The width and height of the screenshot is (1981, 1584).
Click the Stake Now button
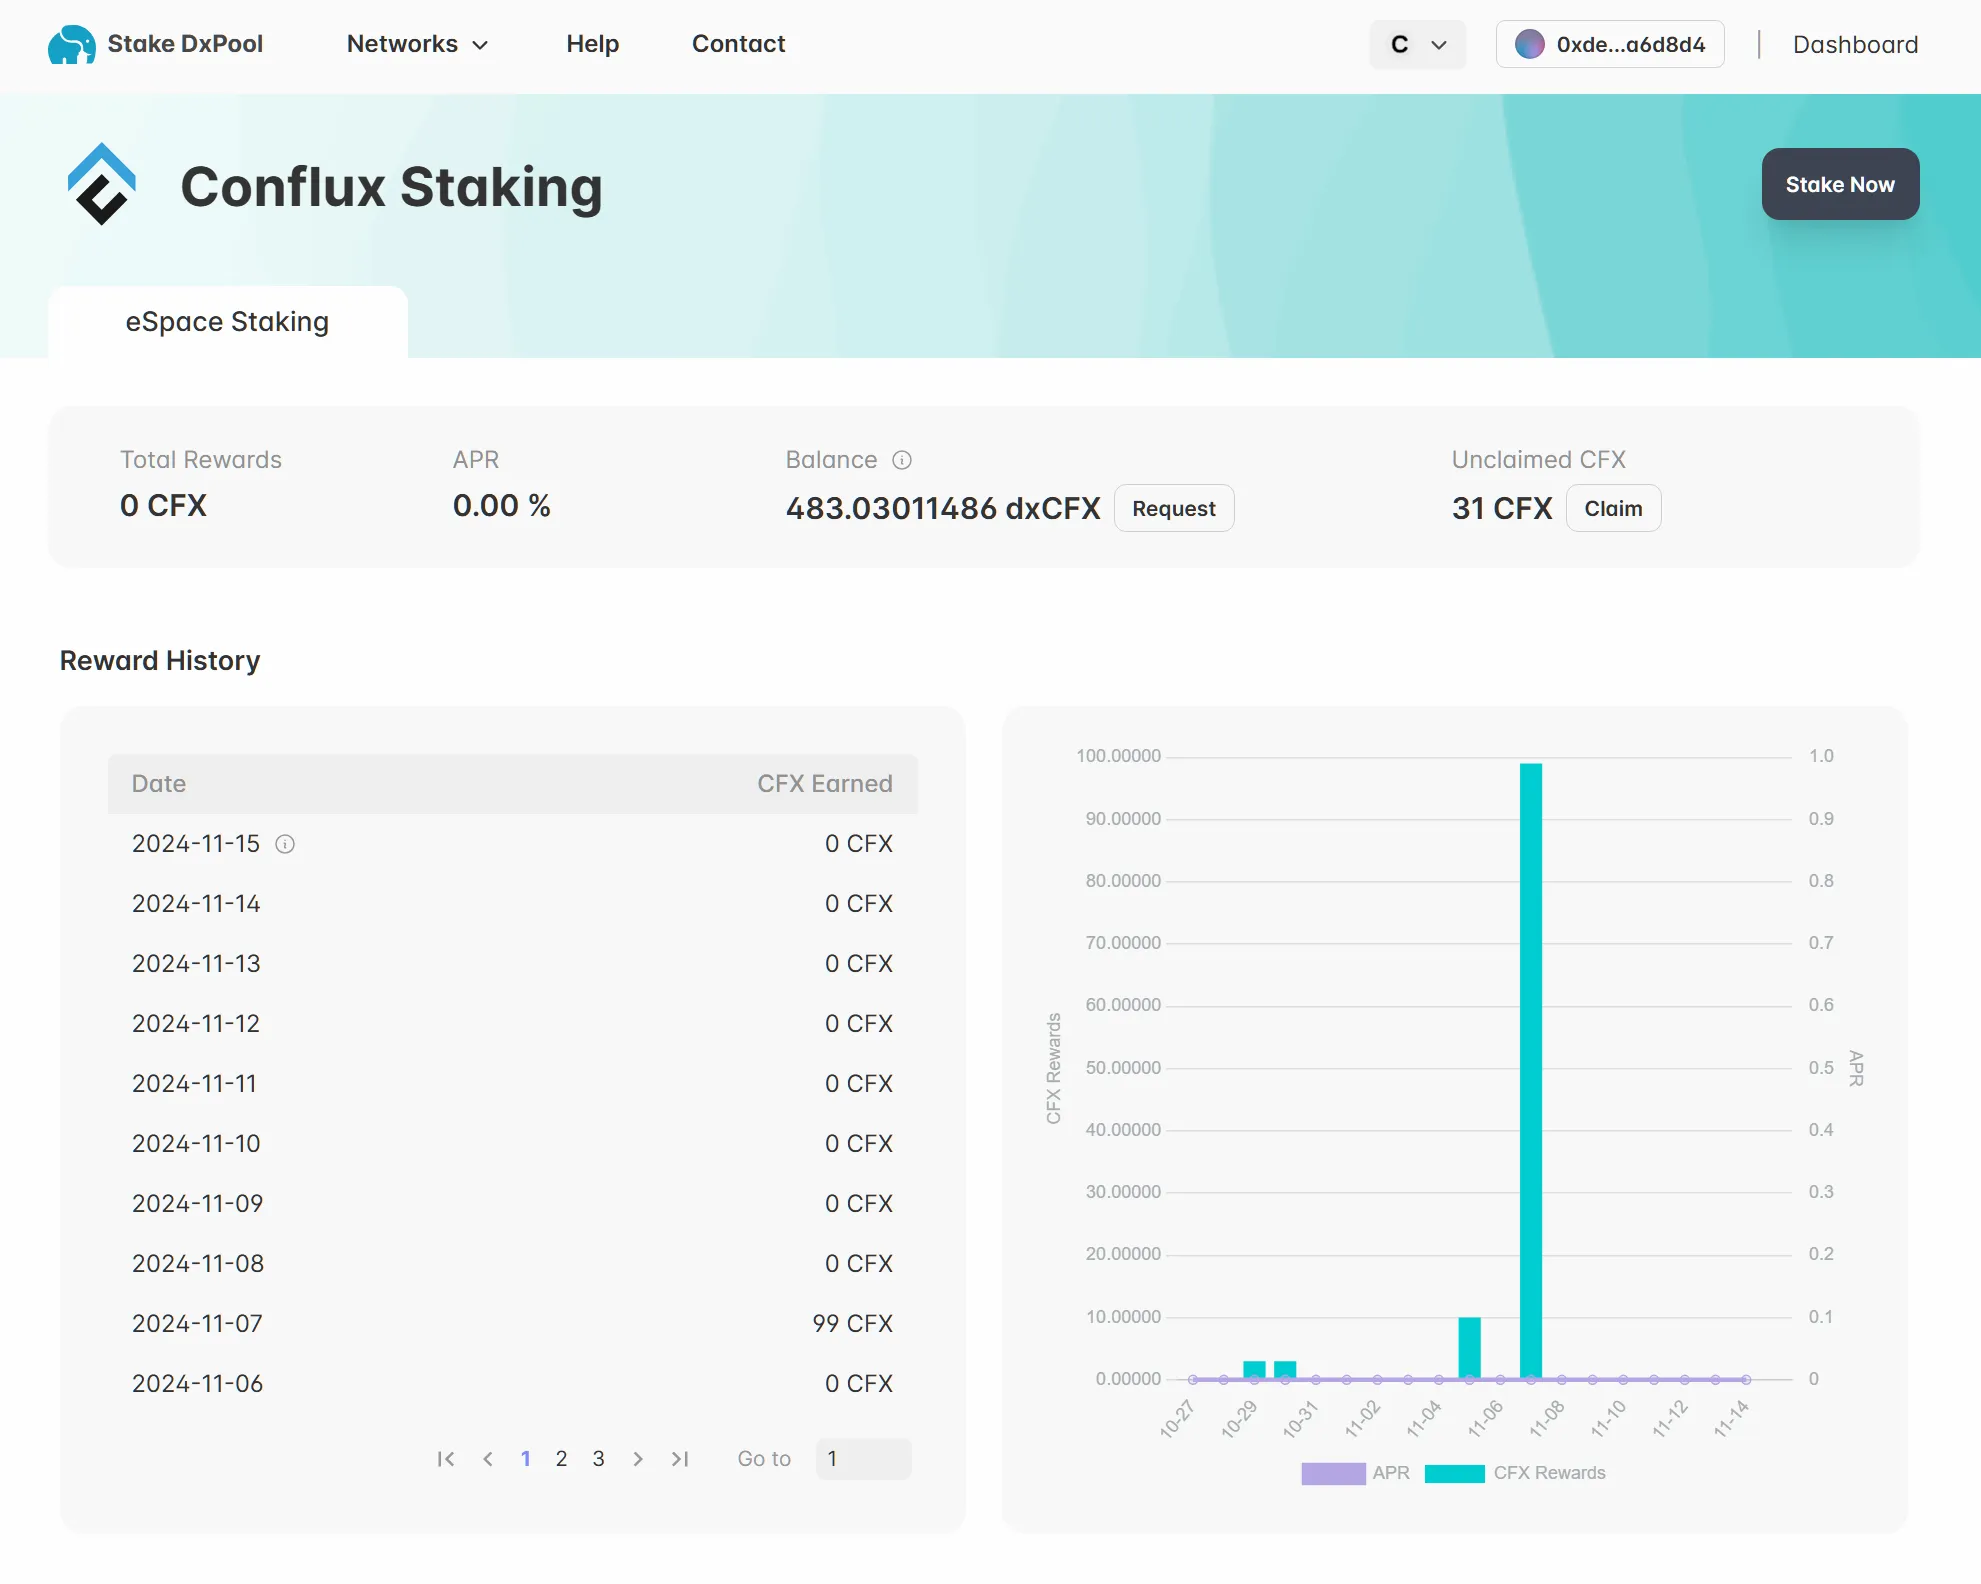click(x=1839, y=185)
